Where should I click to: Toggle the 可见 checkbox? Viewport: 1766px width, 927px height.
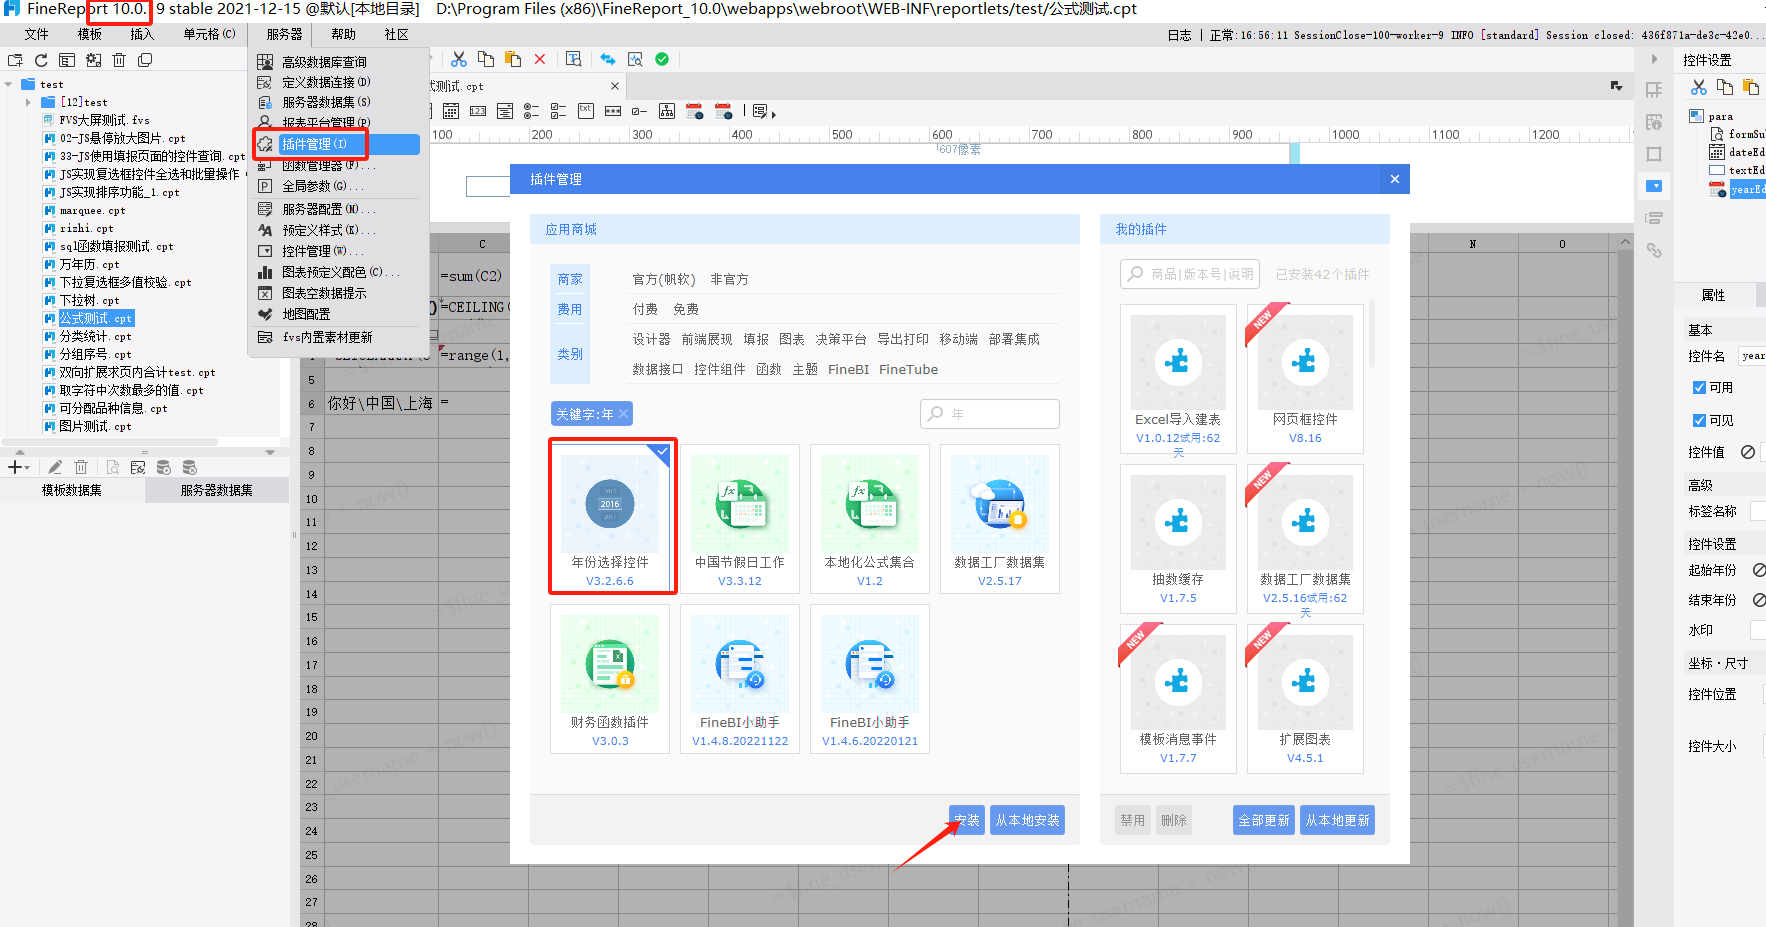(x=1699, y=420)
